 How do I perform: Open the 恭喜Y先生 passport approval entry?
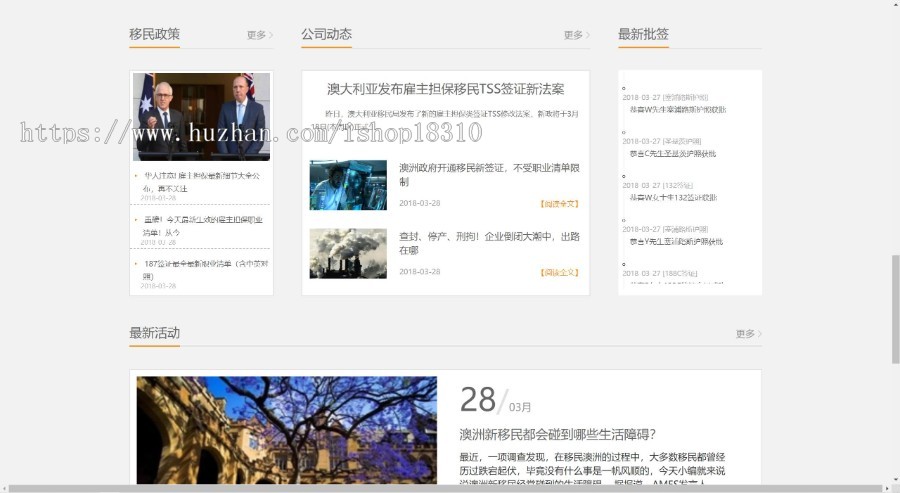click(x=676, y=242)
